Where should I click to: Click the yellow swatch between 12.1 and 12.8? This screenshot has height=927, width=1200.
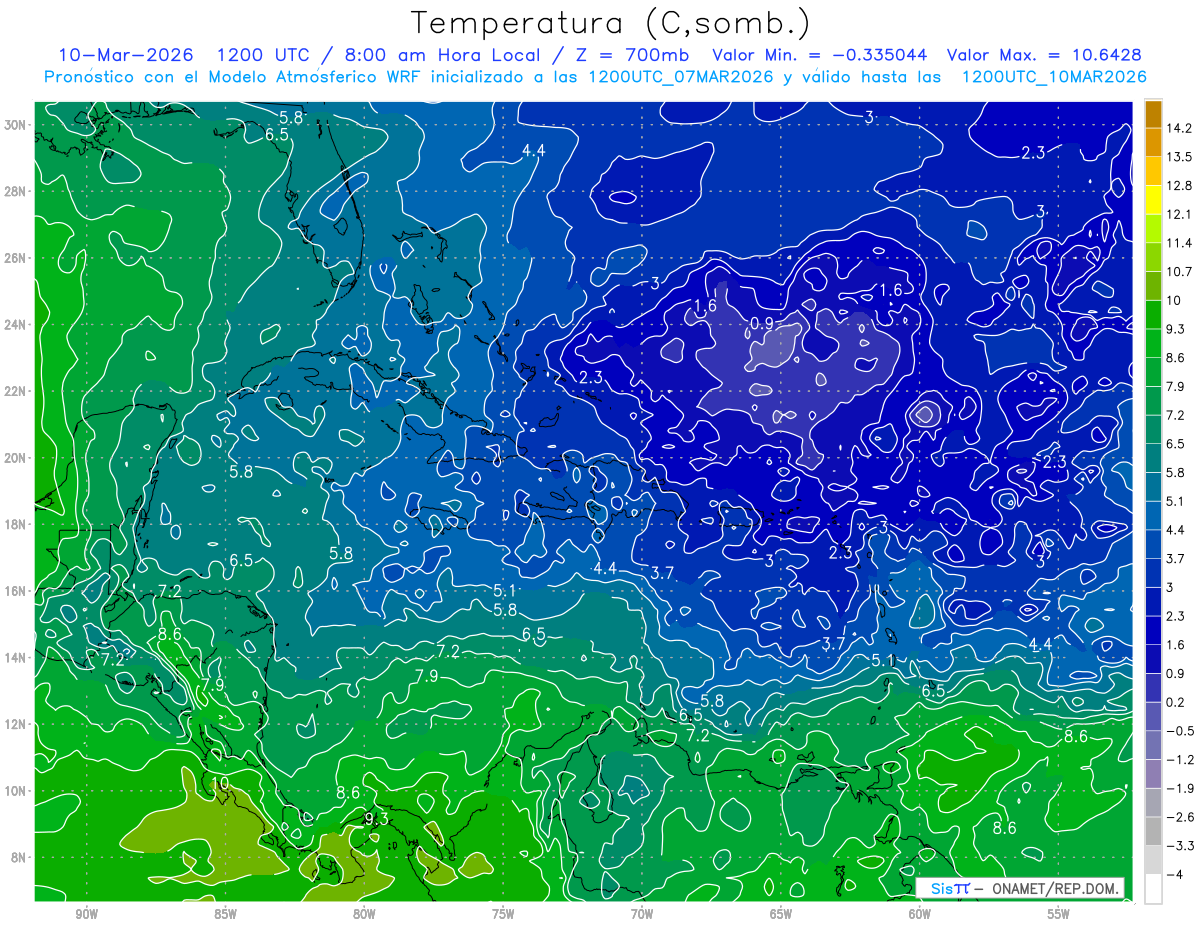click(1153, 200)
